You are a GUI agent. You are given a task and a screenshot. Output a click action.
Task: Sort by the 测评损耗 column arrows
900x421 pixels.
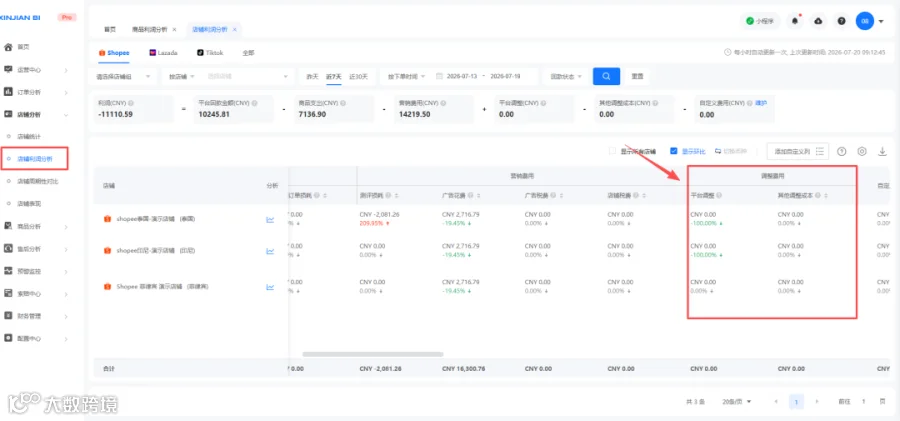coord(395,195)
